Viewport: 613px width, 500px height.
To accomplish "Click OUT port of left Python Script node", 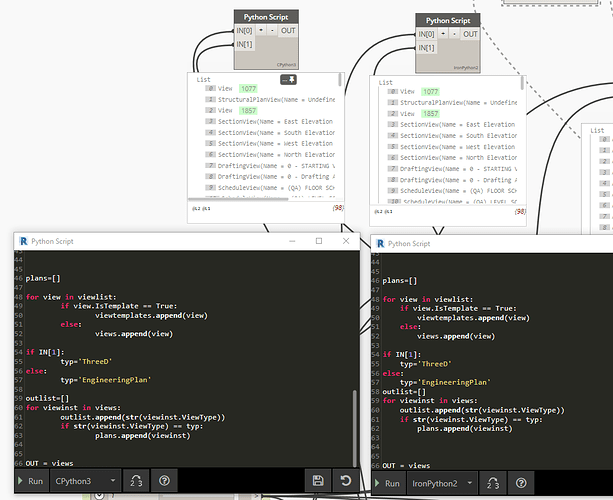I will [x=288, y=30].
